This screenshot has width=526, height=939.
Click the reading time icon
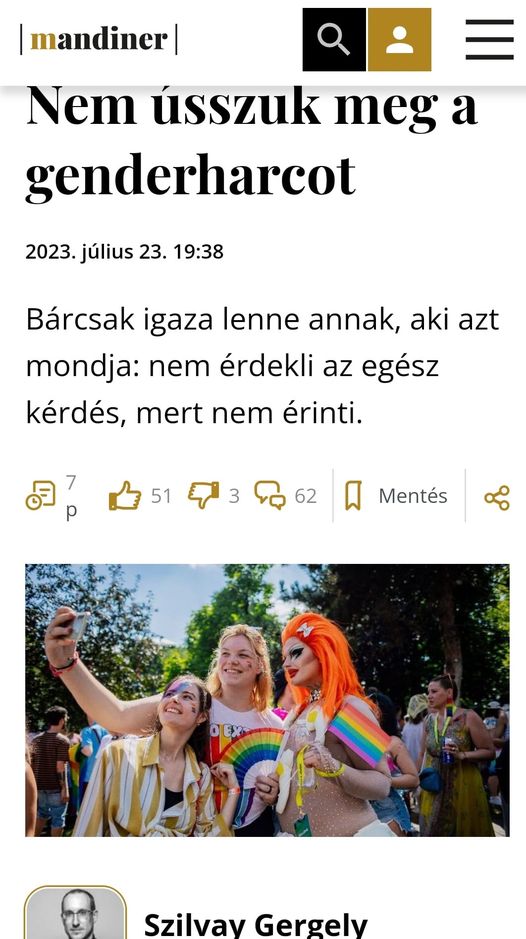tap(40, 496)
